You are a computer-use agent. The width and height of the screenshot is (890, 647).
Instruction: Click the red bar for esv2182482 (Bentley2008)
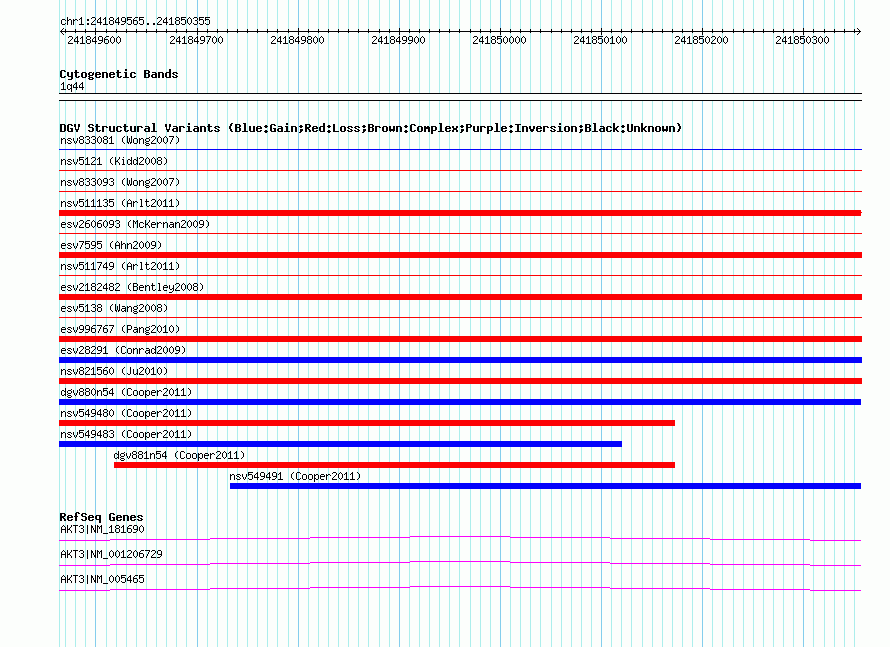460,297
